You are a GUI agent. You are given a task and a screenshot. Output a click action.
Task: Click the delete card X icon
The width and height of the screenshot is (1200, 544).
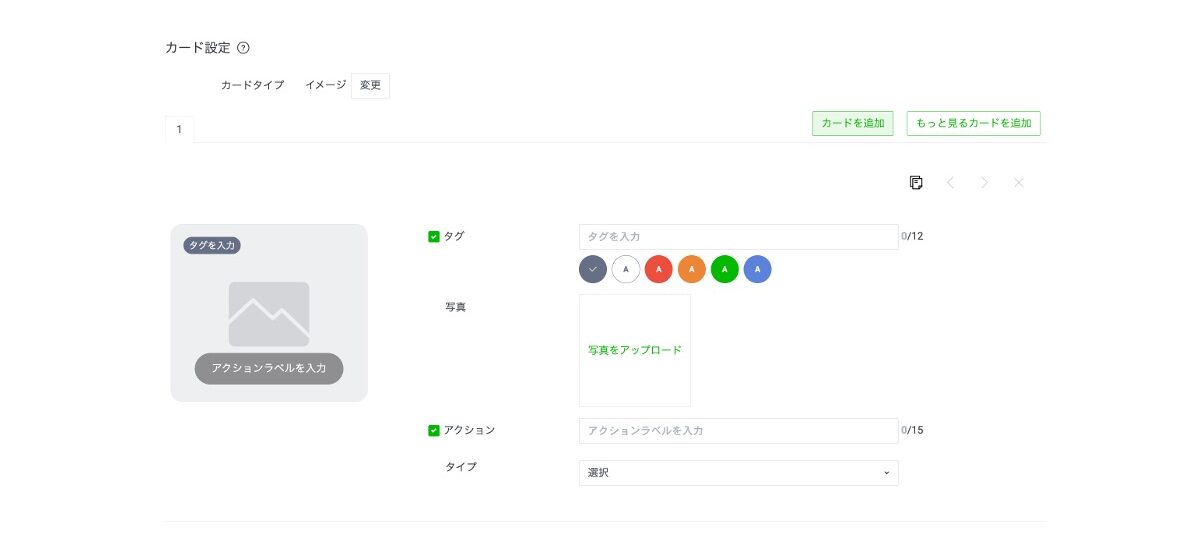1019,182
